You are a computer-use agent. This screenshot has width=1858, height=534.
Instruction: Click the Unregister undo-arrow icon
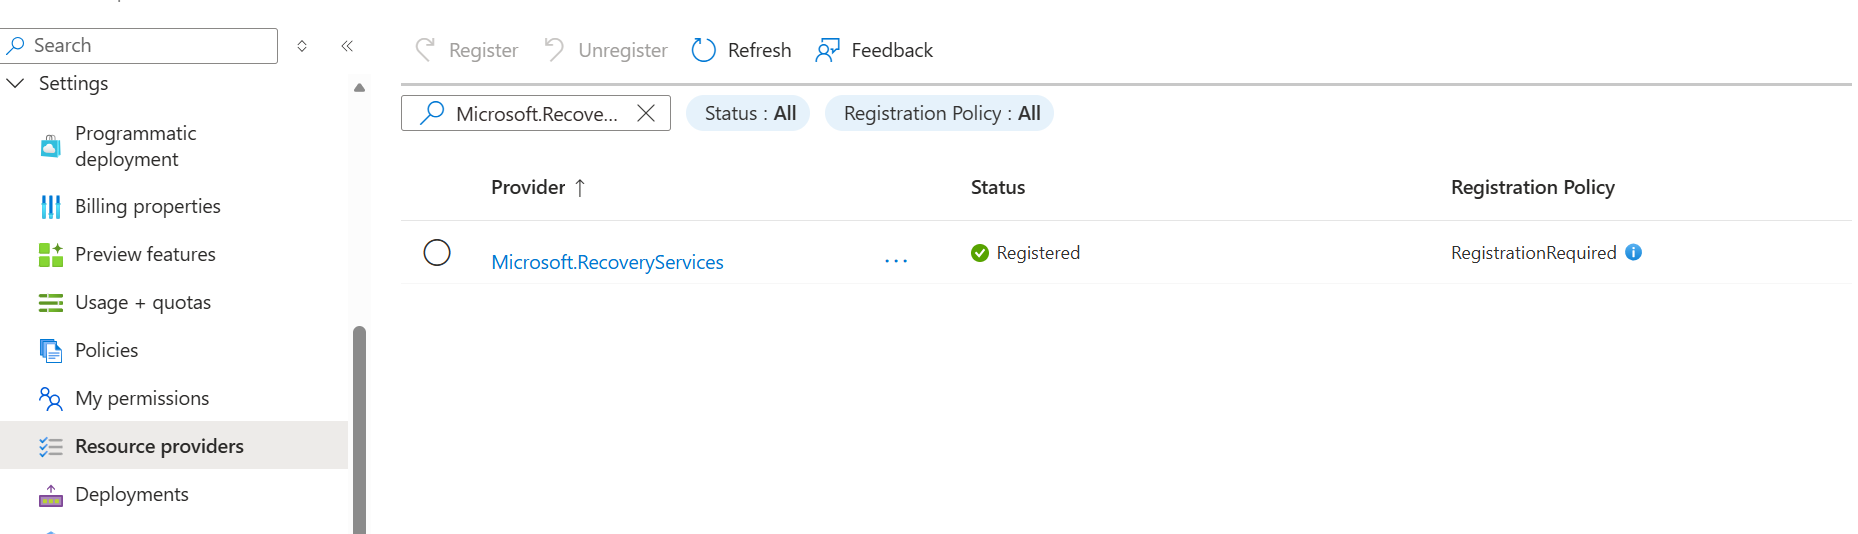(x=554, y=49)
